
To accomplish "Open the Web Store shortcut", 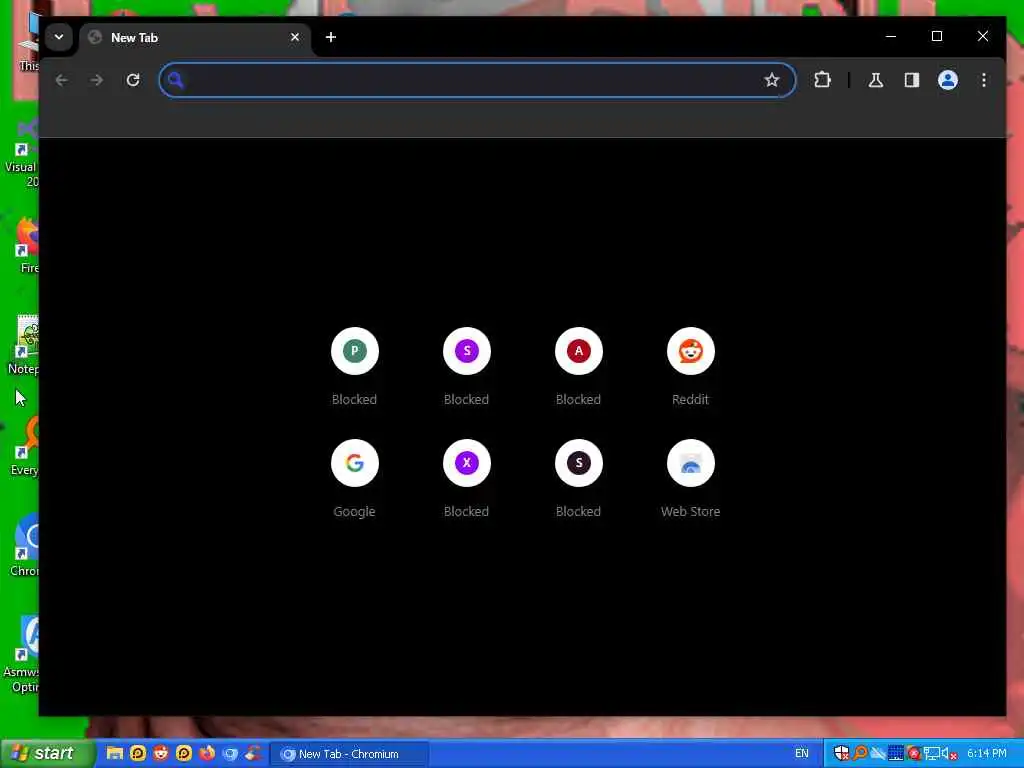I will 690,479.
